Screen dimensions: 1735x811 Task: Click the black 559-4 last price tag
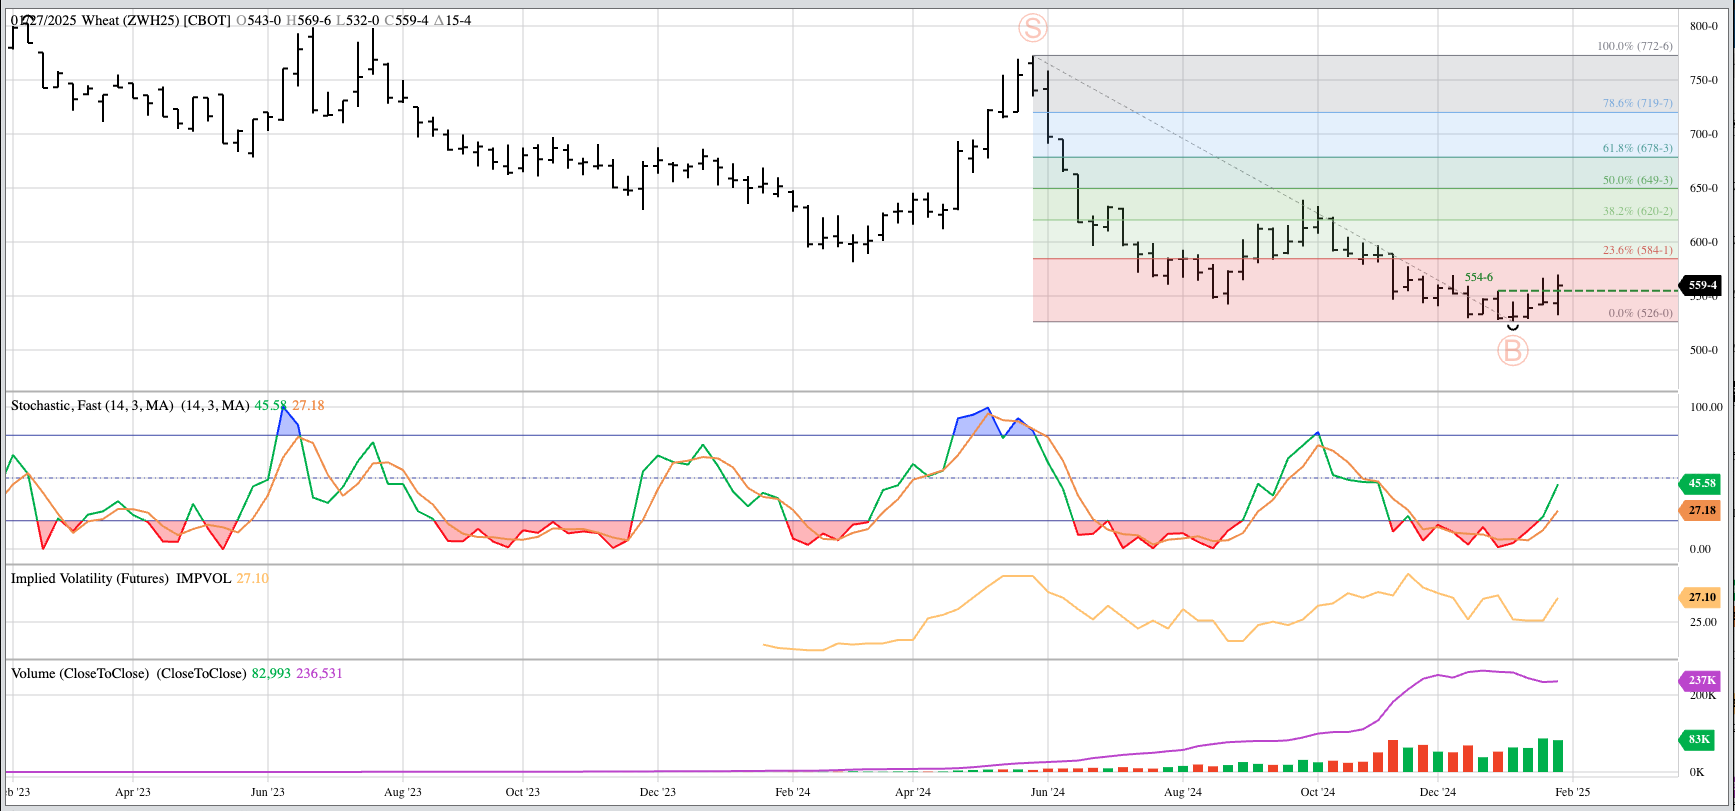tap(1702, 285)
